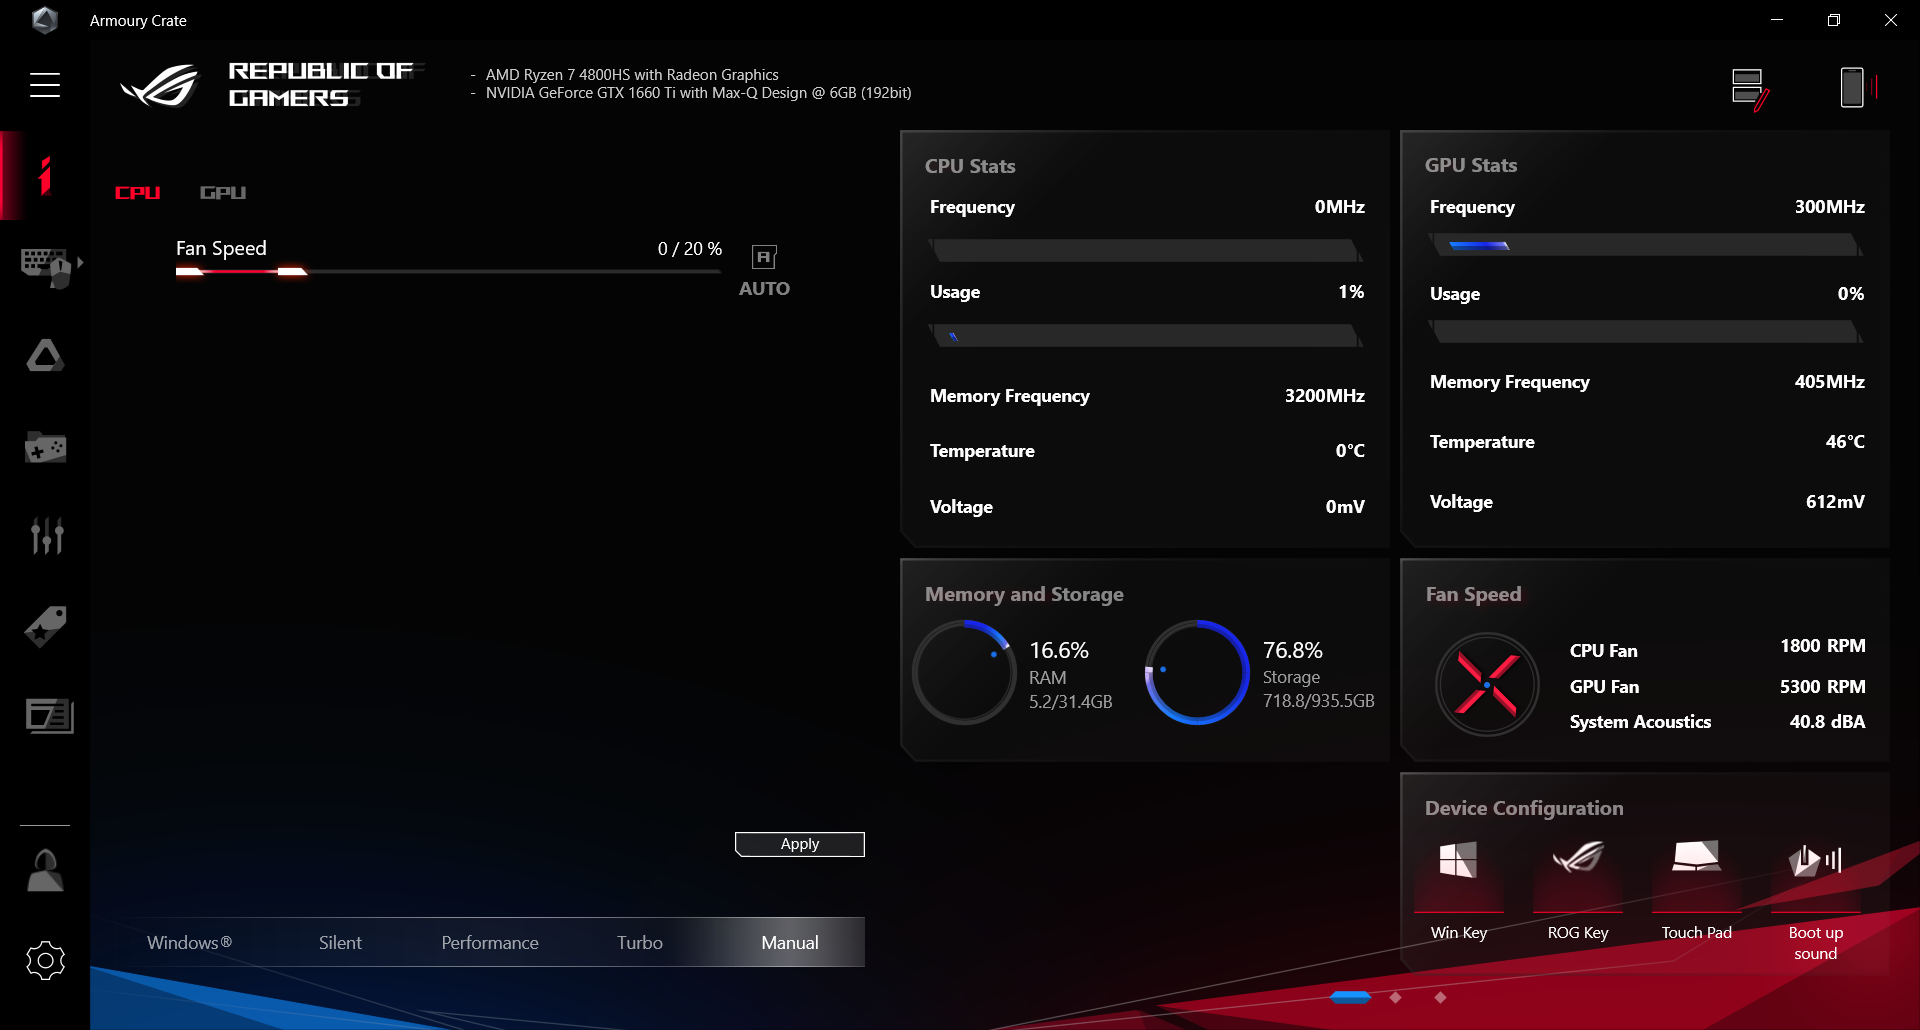Screen dimensions: 1920x1030
Task: Click the 40.8 dBA system acoustics value
Action: tap(1828, 722)
